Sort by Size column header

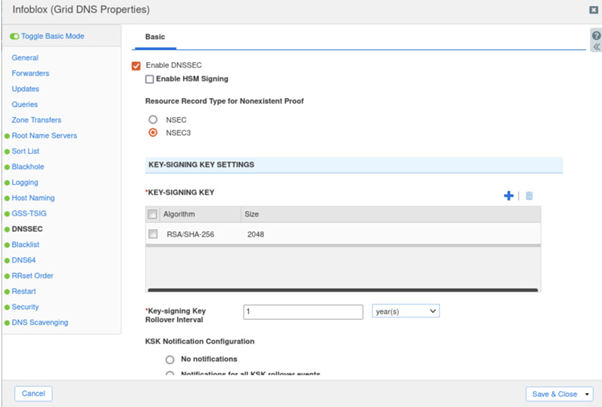pyautogui.click(x=252, y=214)
